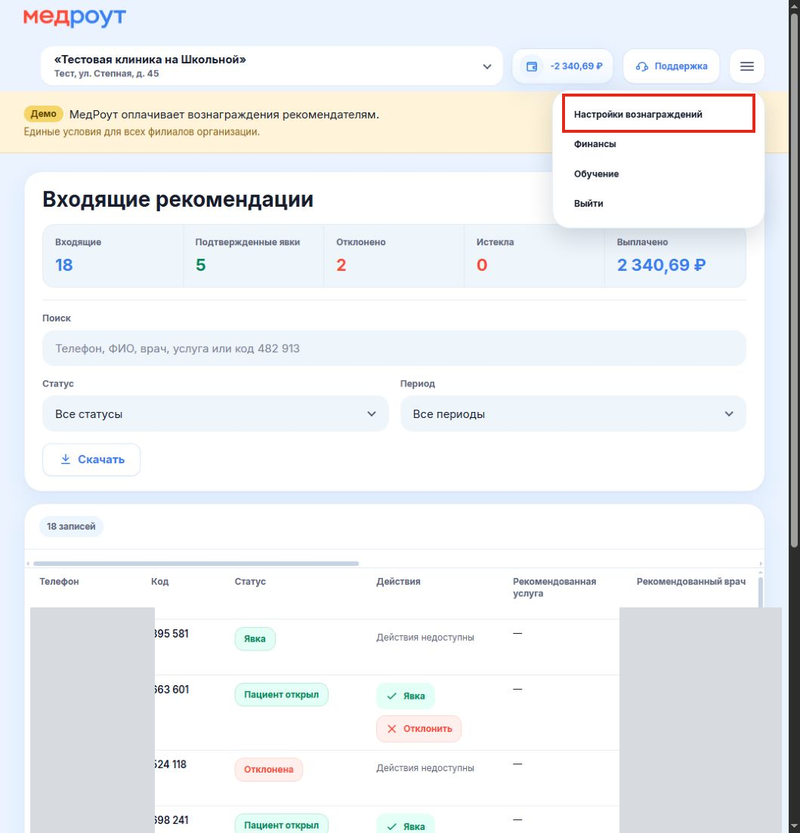Viewport: 800px width, 833px height.
Task: Click the horizontal table scrollbar
Action: [196, 563]
